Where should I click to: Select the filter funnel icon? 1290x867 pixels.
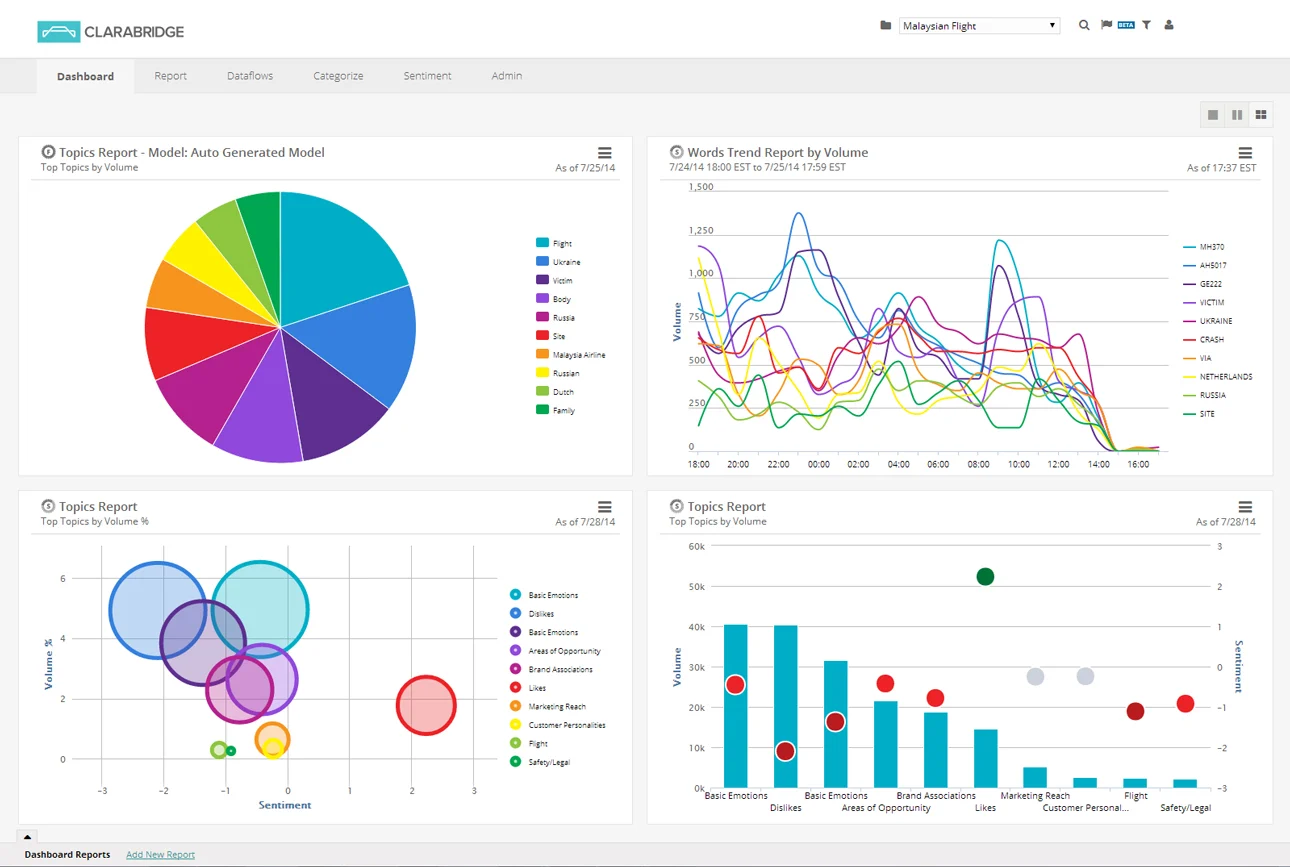pos(1146,24)
